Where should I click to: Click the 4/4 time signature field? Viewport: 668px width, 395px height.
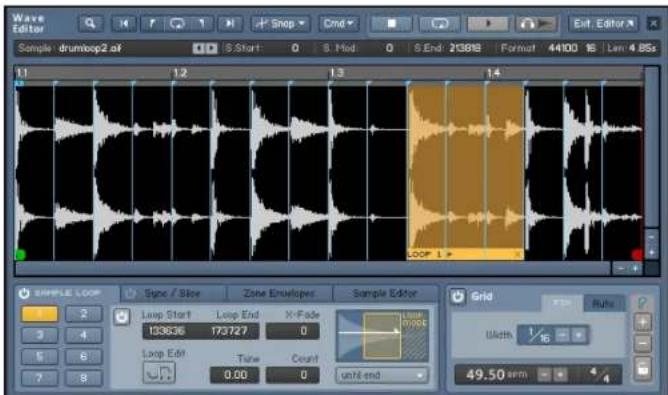[600, 375]
